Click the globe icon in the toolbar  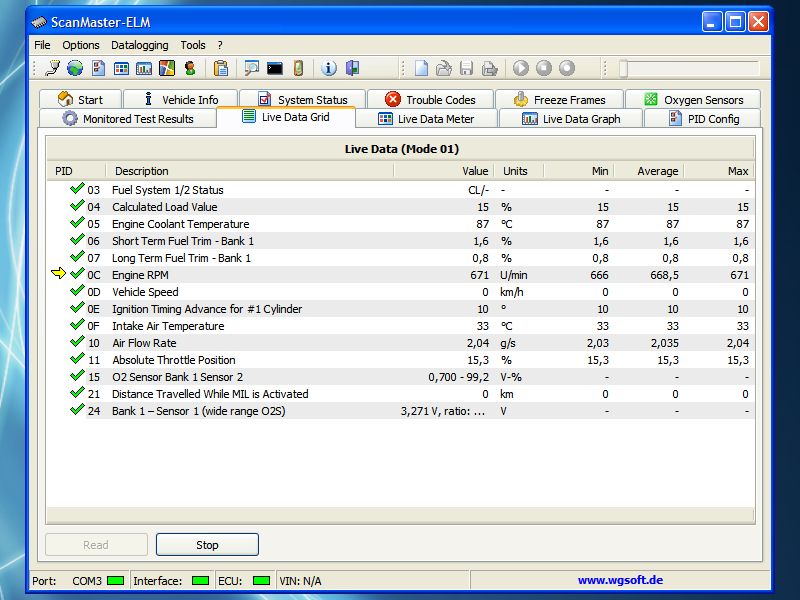pyautogui.click(x=75, y=68)
